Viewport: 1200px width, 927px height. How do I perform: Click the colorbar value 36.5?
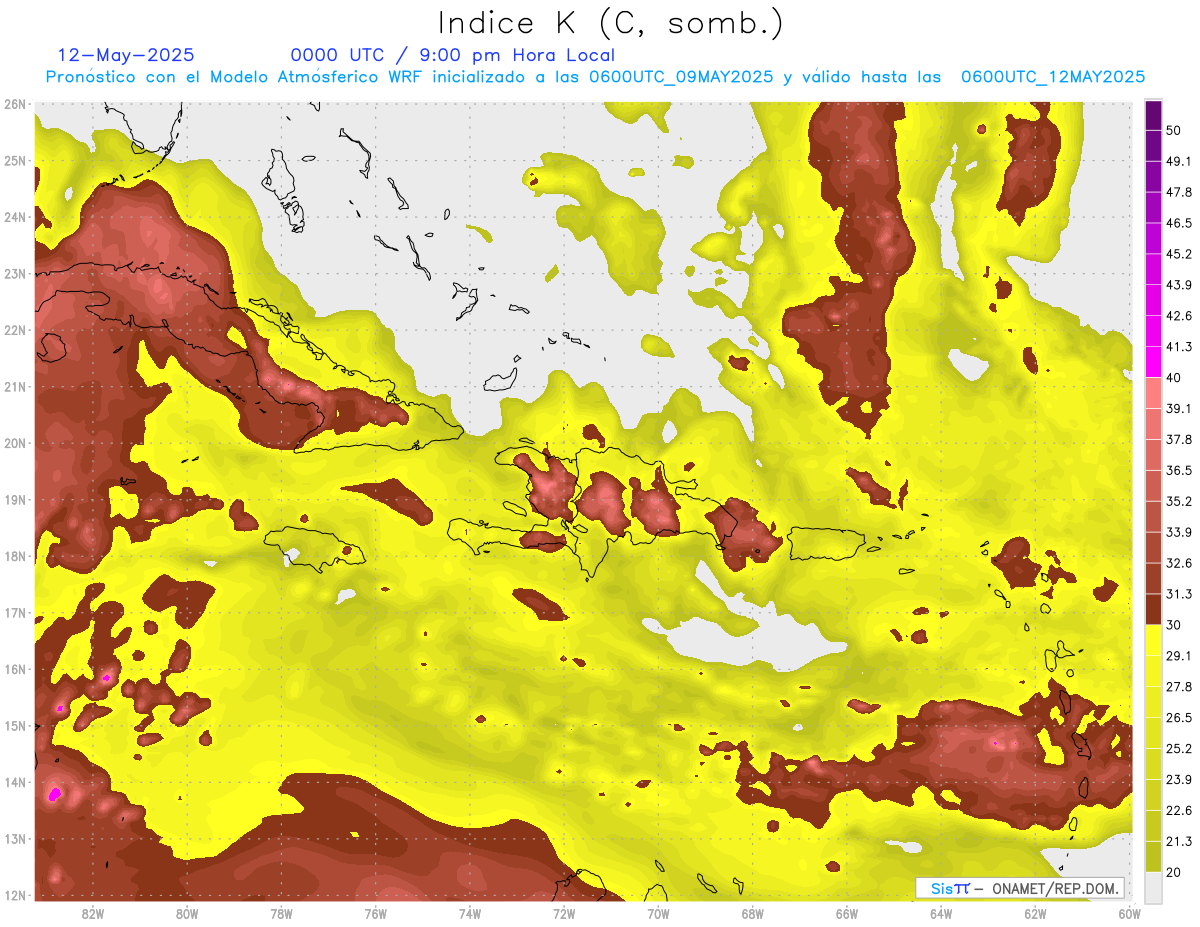click(1180, 470)
